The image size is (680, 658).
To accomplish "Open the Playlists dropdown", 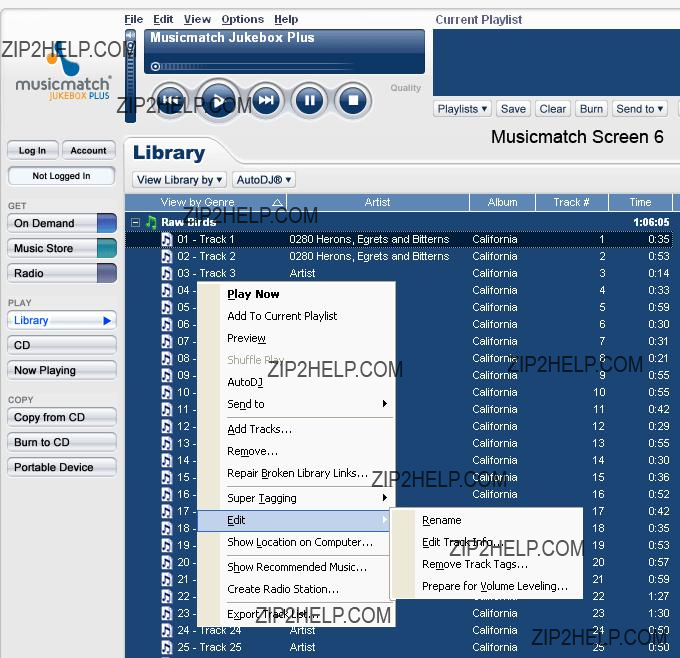I will 462,109.
